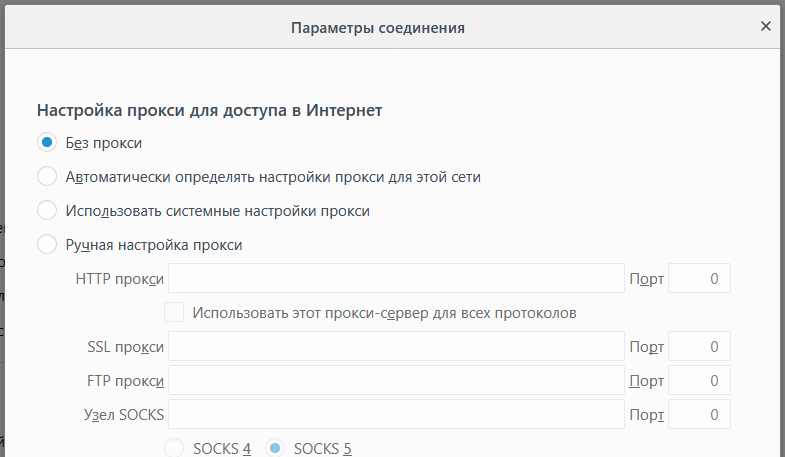Click the FTP proxy Порт field
This screenshot has height=457, width=785.
699,380
